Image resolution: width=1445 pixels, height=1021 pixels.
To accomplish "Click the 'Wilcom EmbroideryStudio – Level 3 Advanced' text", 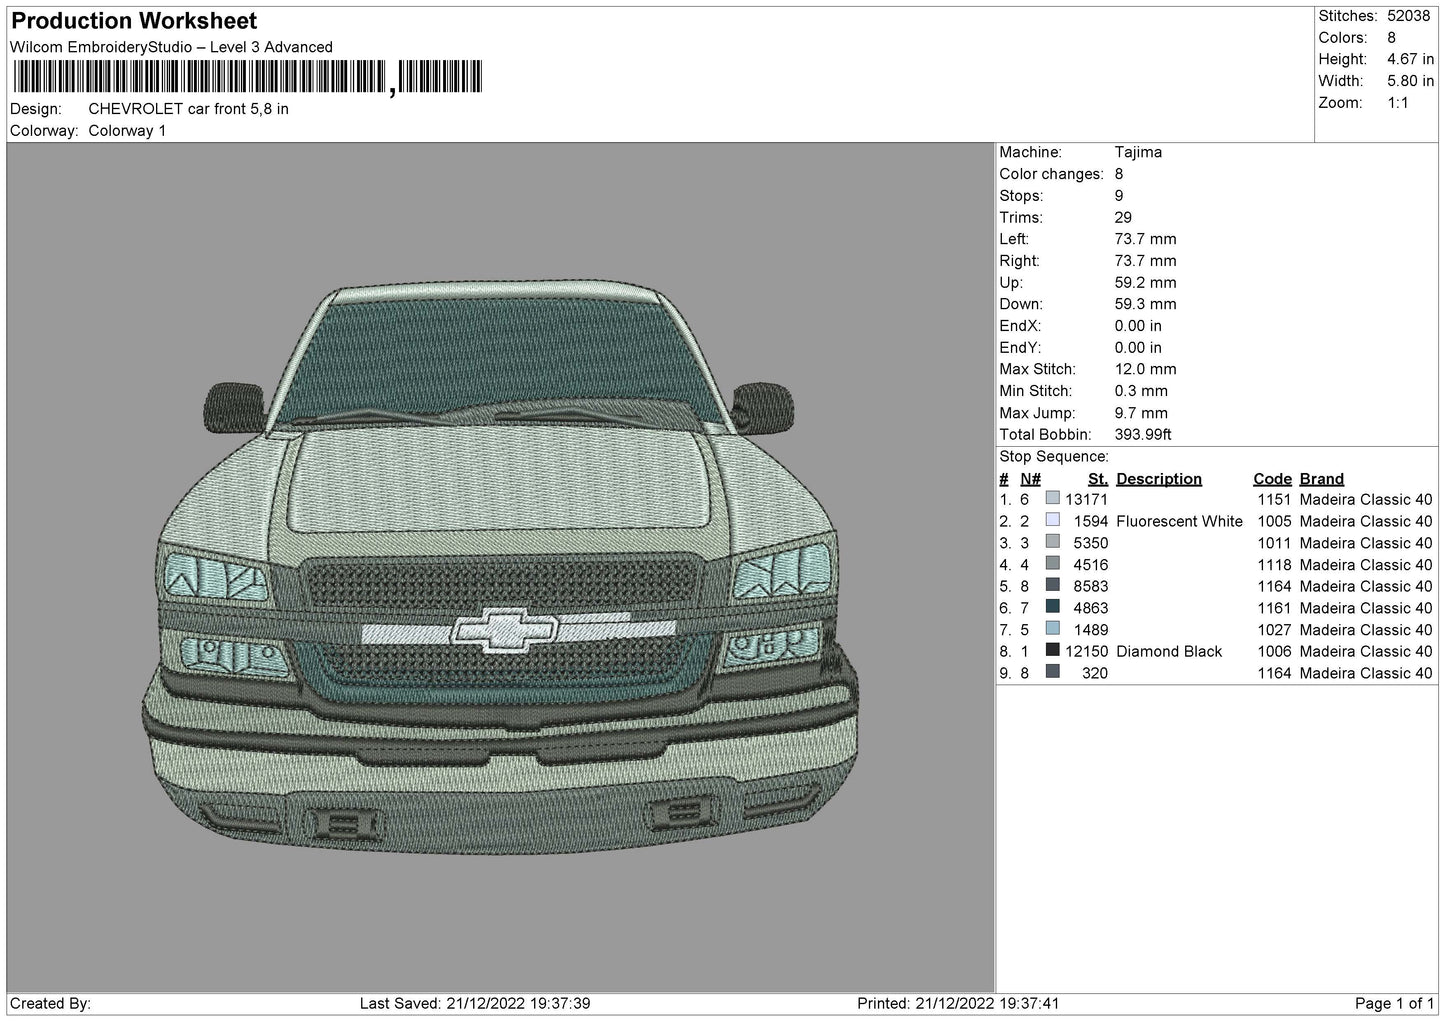I will (171, 47).
